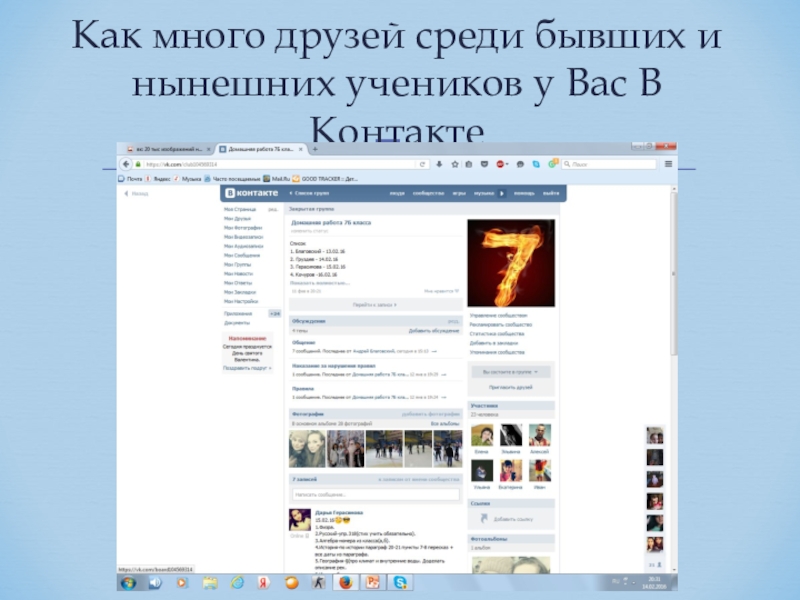Image resolution: width=800 pixels, height=600 pixels.
Task: Click 'Управление сообществом' link
Action: (x=498, y=315)
